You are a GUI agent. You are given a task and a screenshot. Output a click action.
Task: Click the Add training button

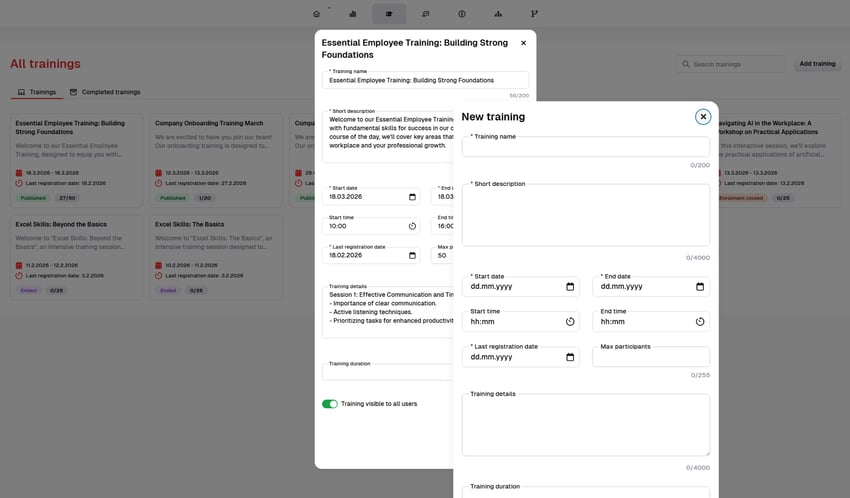pos(817,64)
